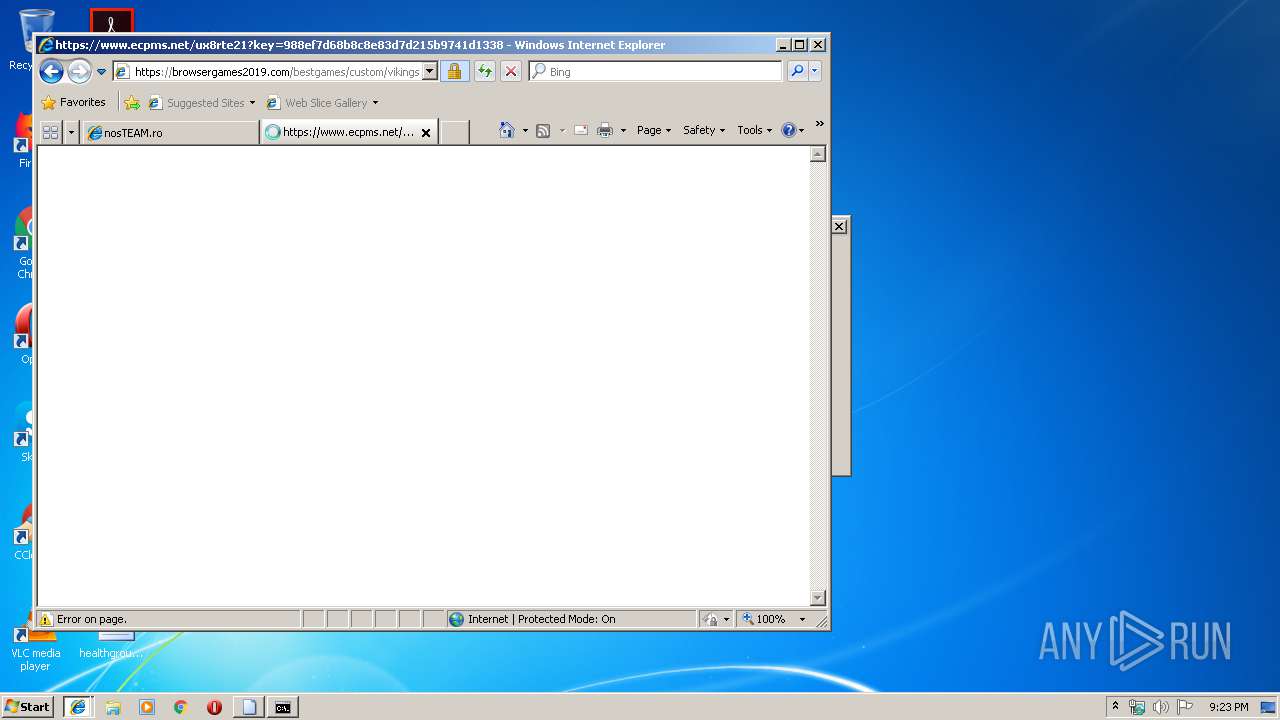
Task: Open the Start menu
Action: tap(27, 706)
